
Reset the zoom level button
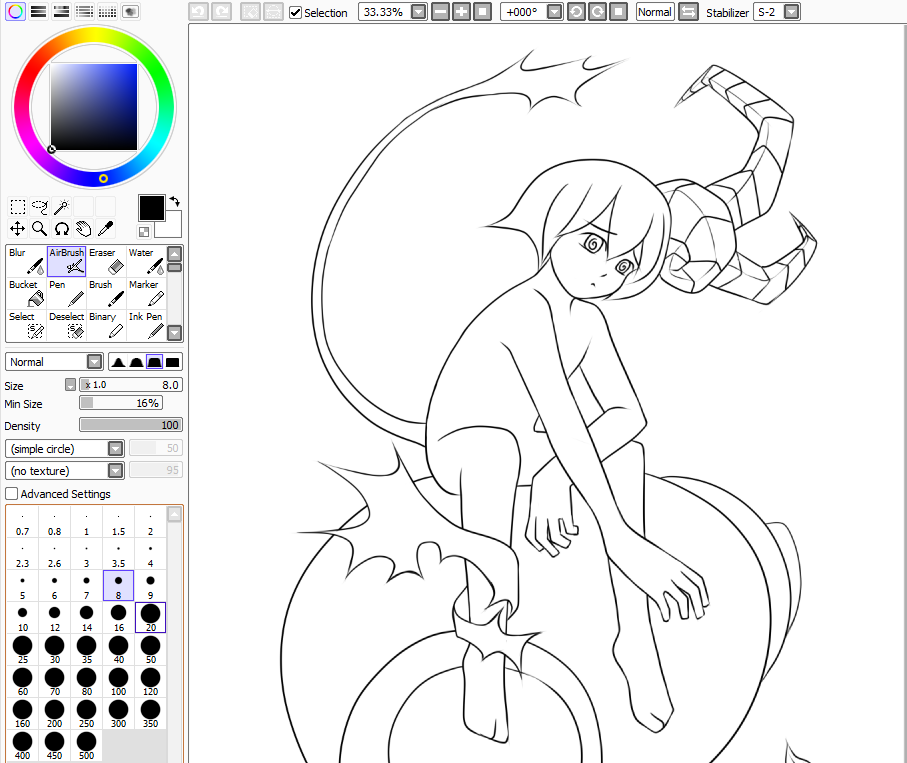point(482,12)
